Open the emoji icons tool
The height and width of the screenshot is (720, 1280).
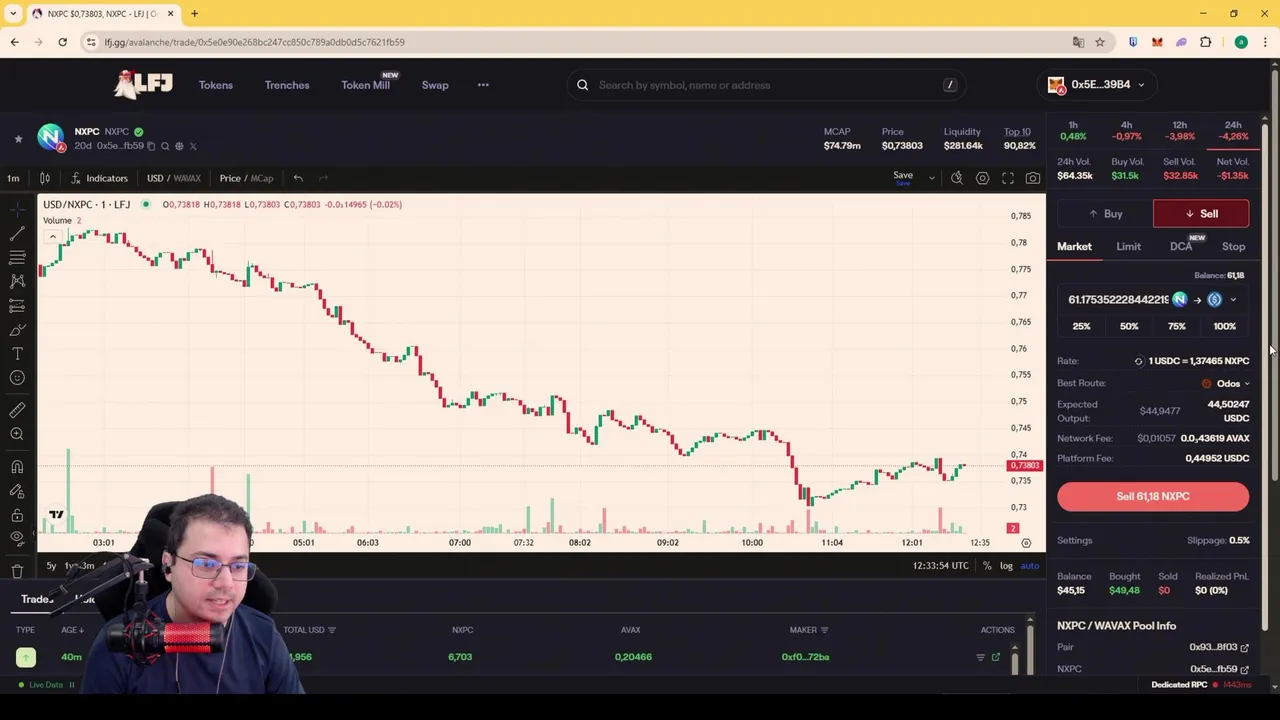[x=17, y=378]
